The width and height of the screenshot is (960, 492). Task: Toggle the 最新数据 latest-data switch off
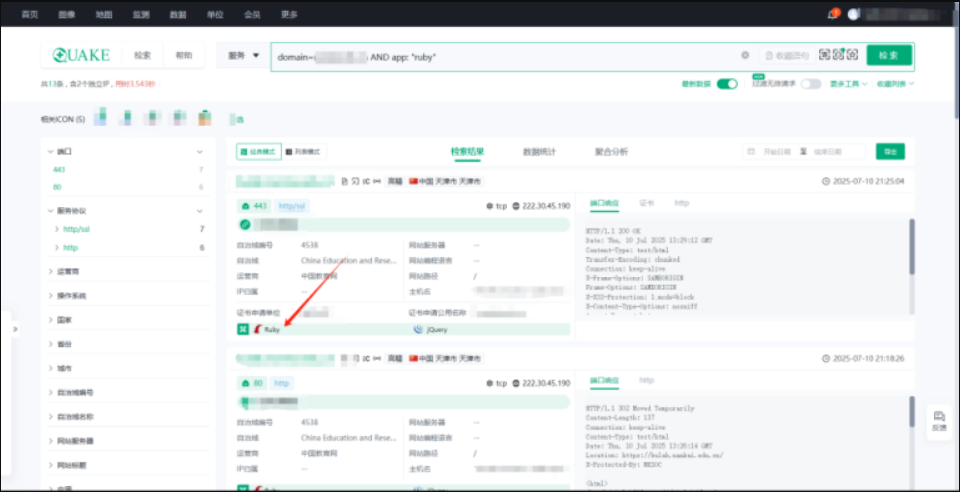pyautogui.click(x=727, y=84)
